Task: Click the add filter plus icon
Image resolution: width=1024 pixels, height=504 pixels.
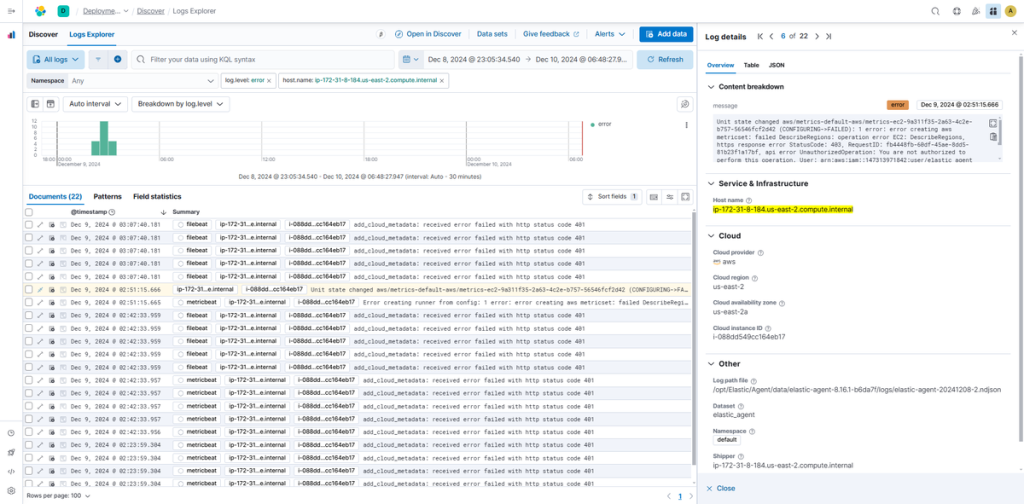Action: 119,60
